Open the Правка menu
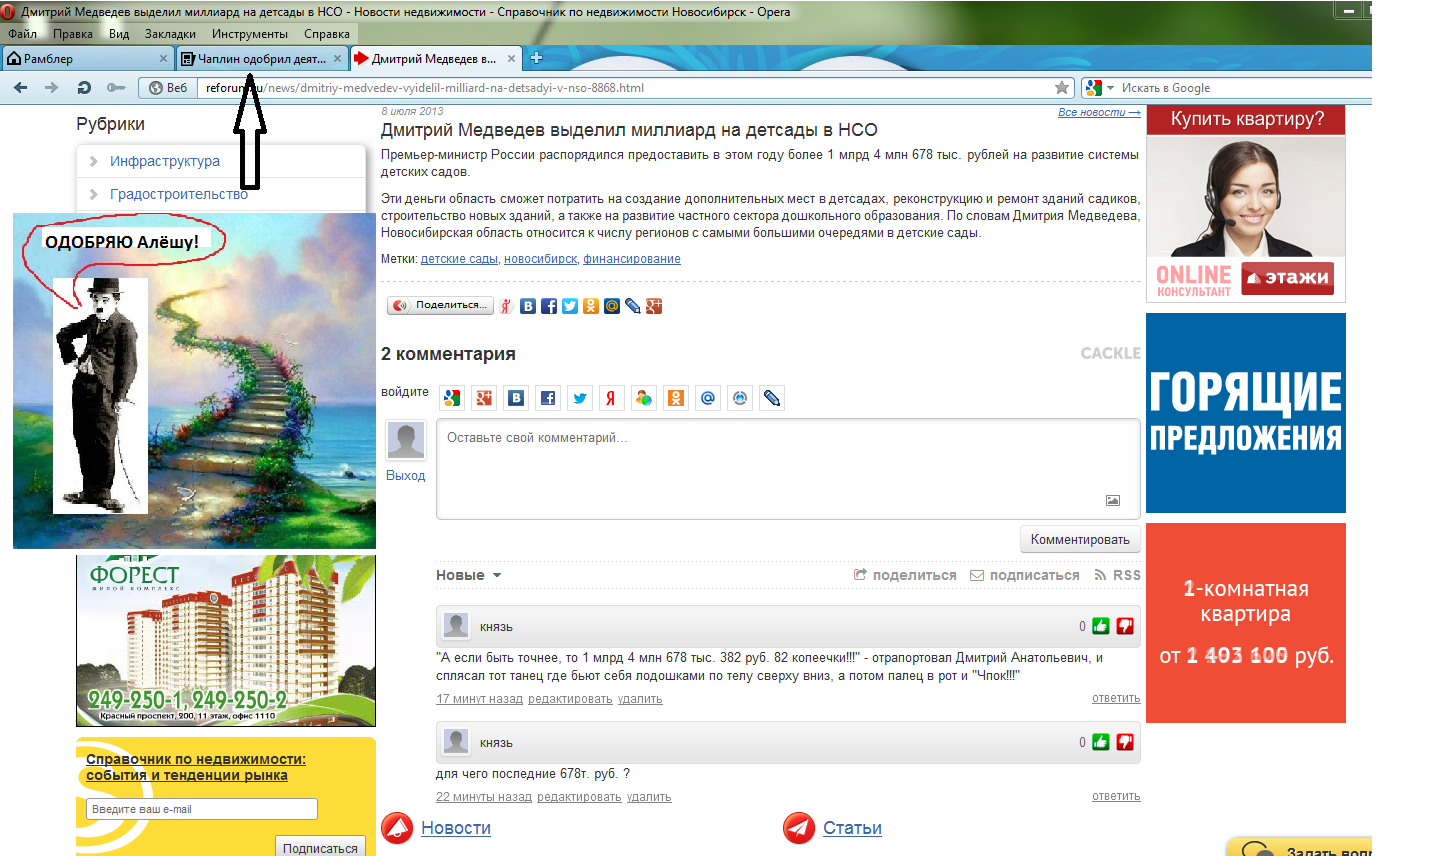1434x856 pixels. tap(73, 34)
